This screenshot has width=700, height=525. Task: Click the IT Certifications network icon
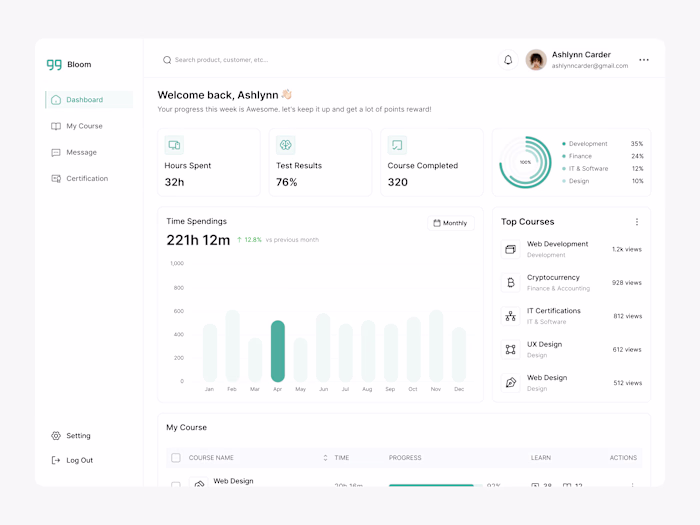[511, 316]
